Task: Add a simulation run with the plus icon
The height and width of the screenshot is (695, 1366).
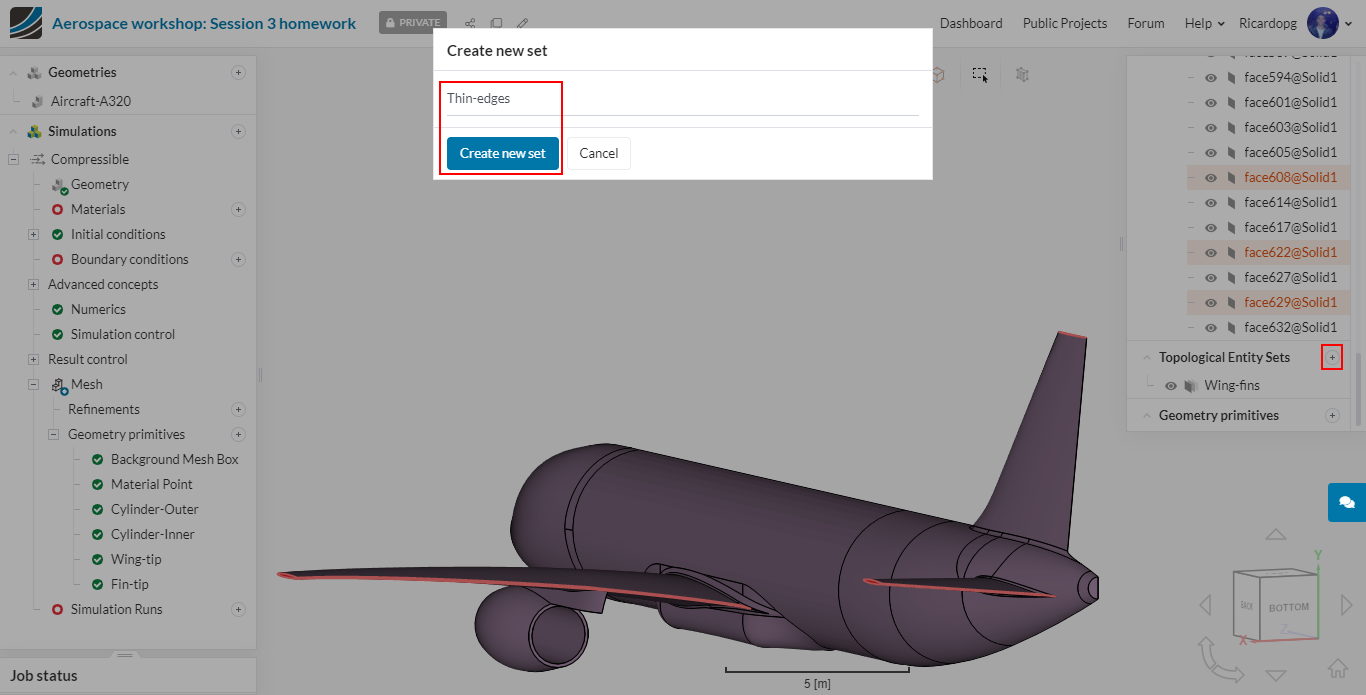Action: point(238,609)
